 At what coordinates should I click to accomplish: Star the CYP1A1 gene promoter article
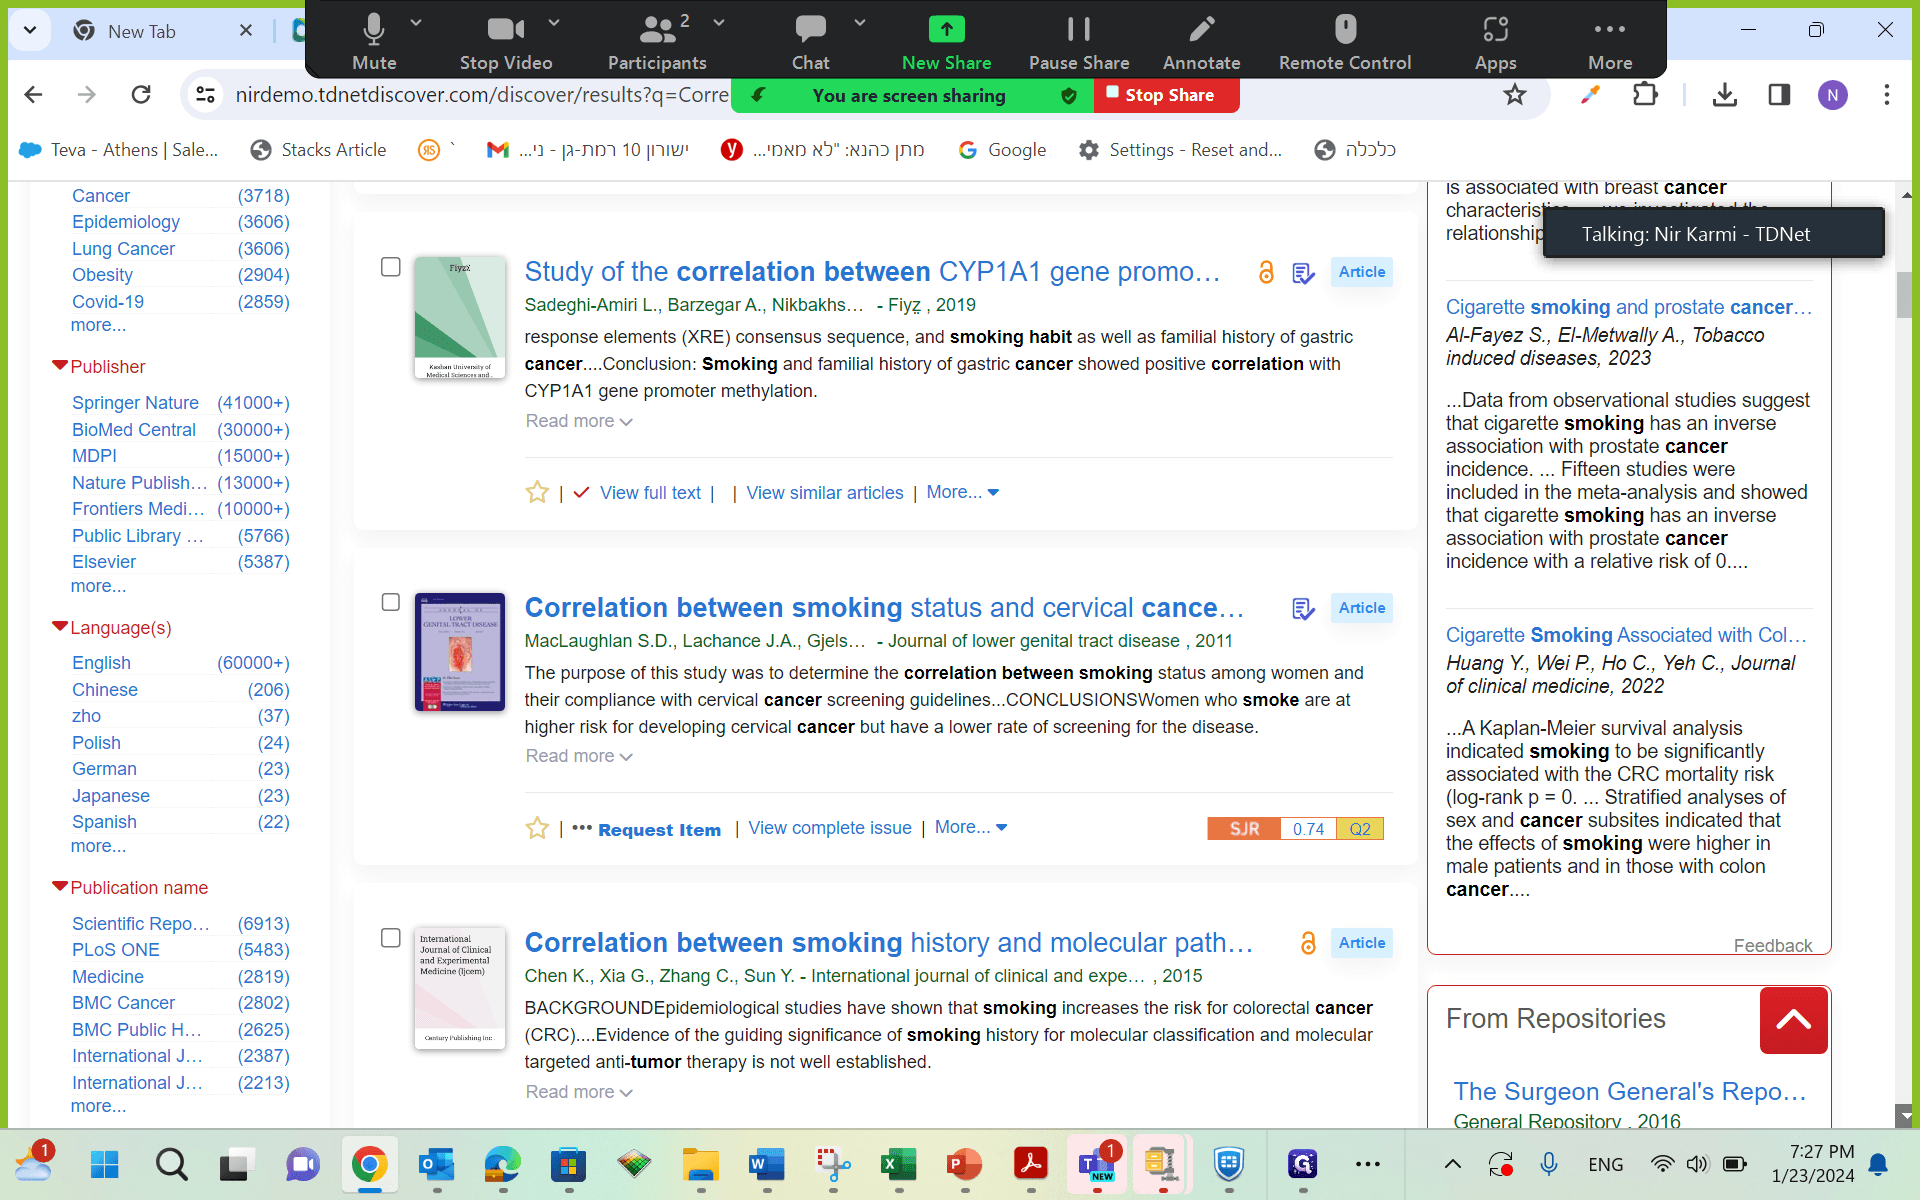[537, 492]
